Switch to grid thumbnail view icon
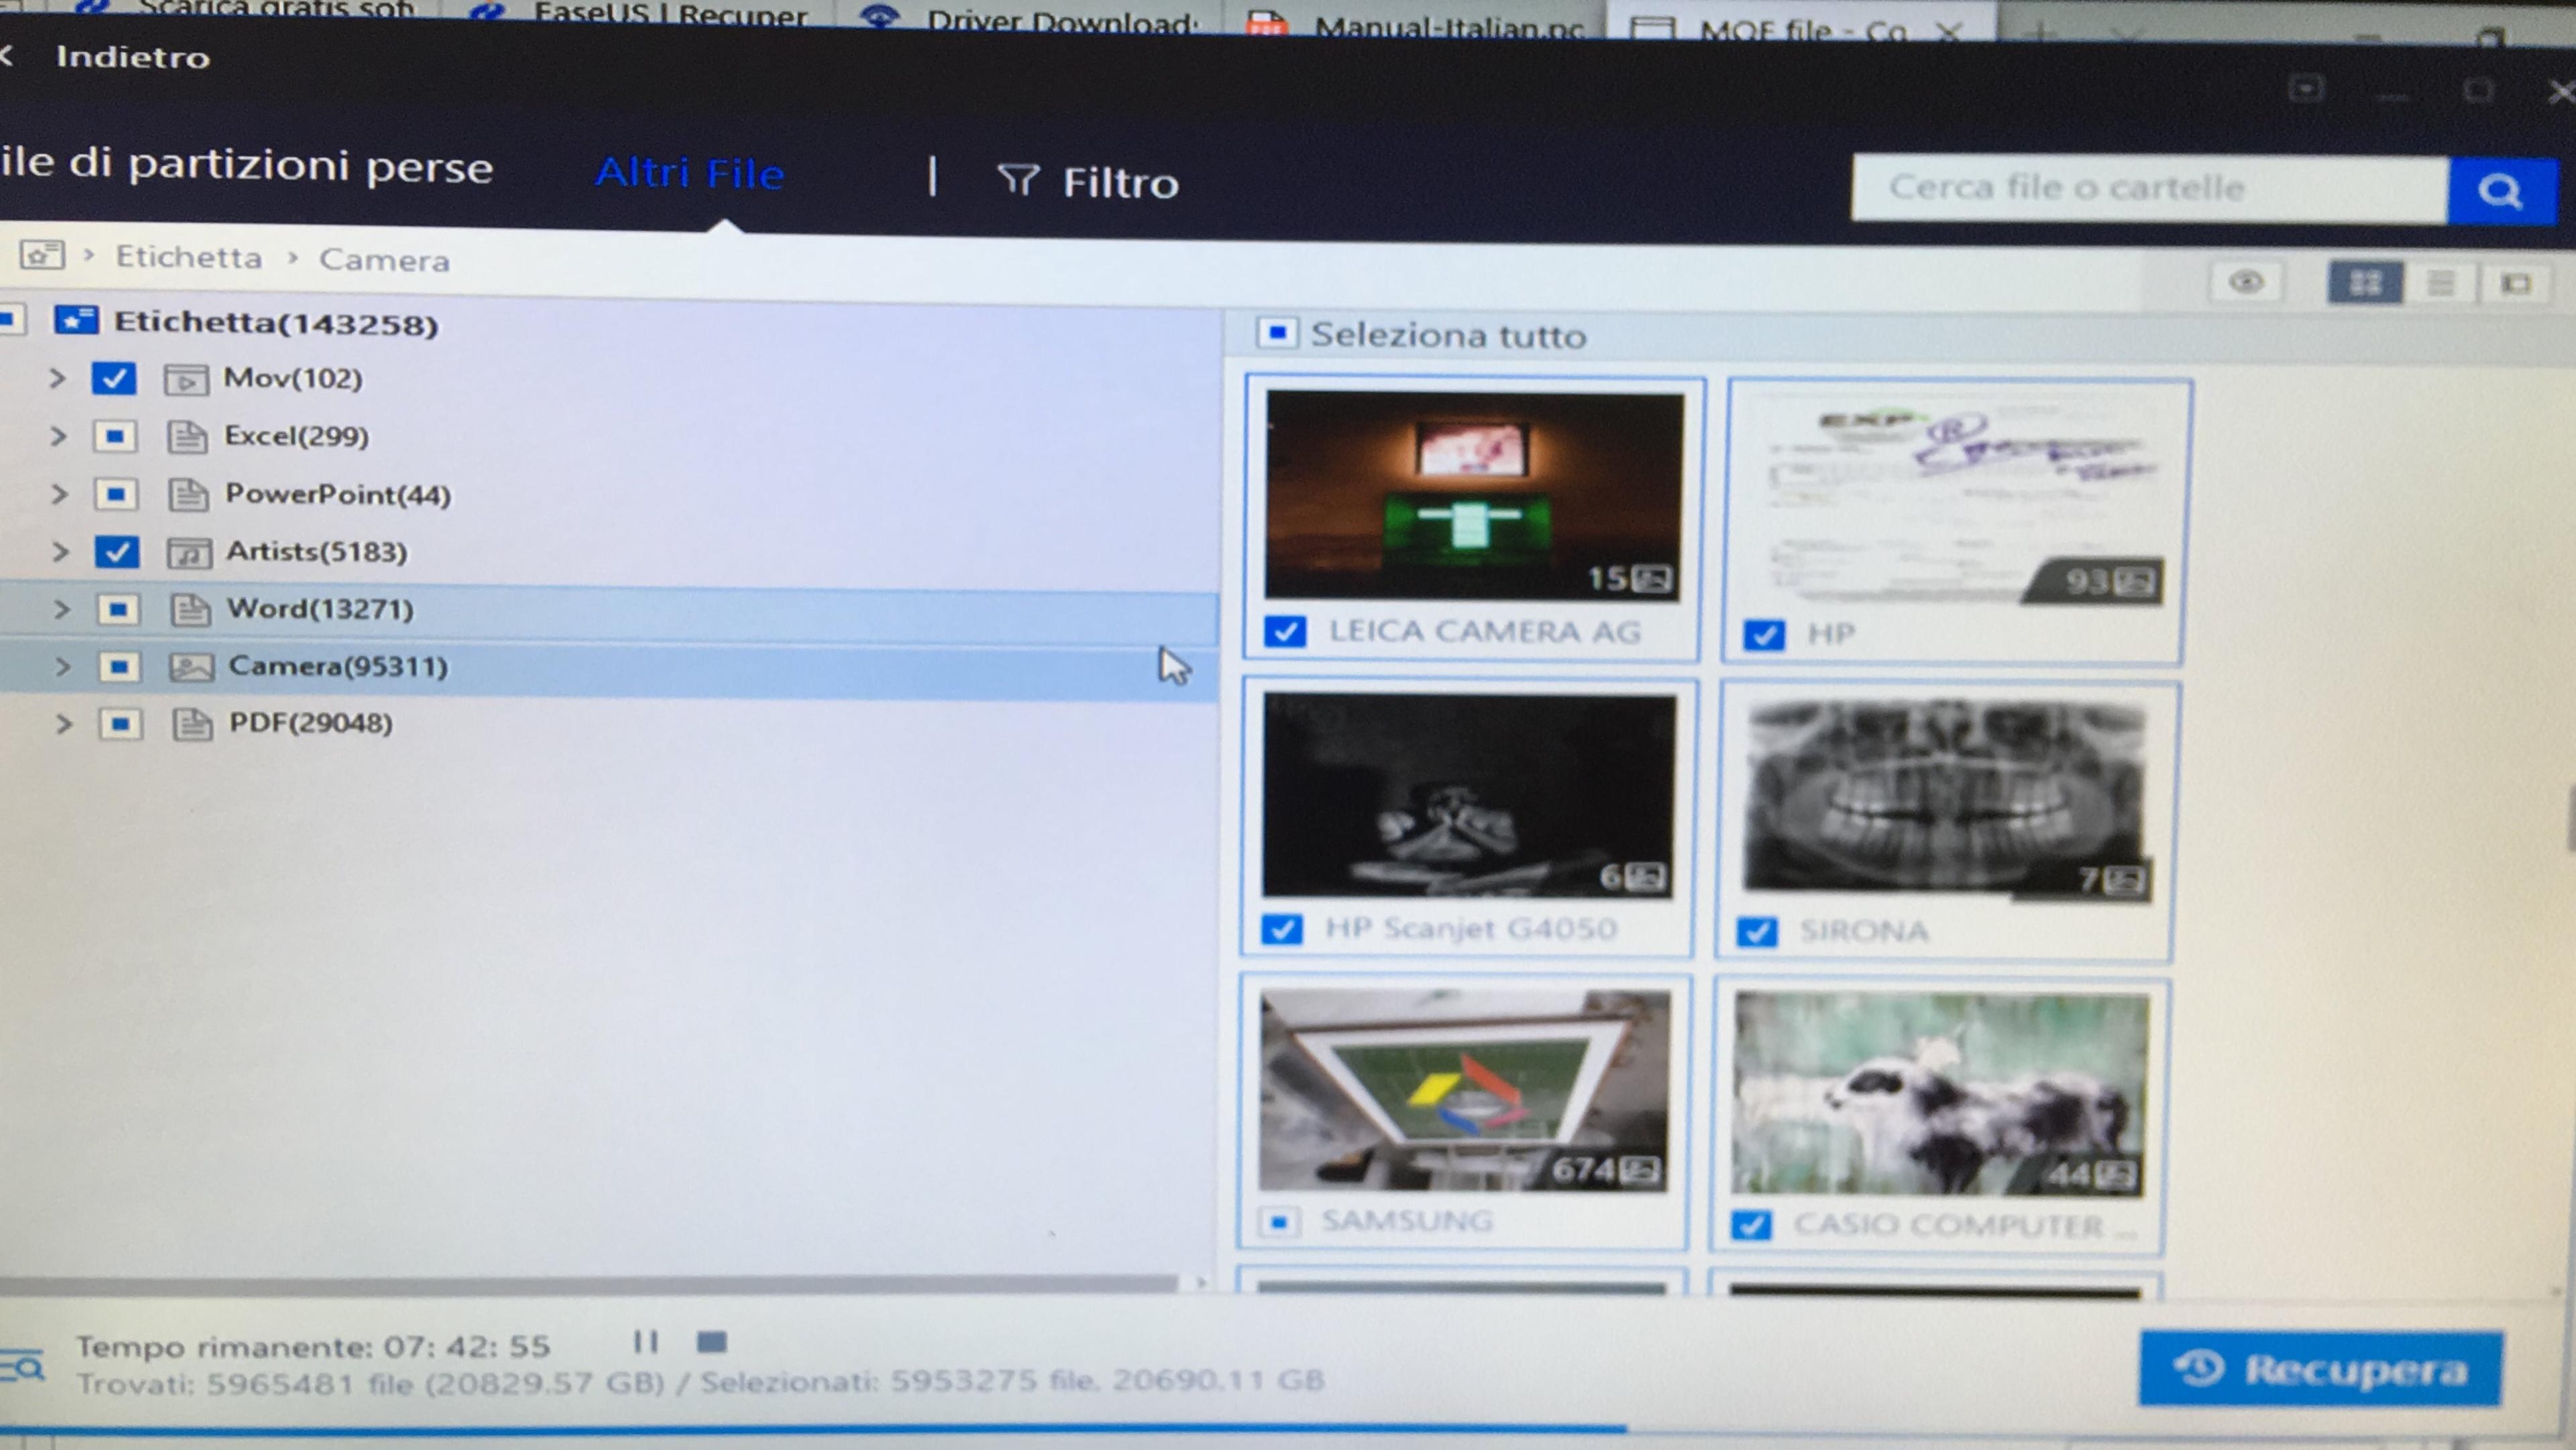This screenshot has height=1450, width=2576. tap(2365, 283)
